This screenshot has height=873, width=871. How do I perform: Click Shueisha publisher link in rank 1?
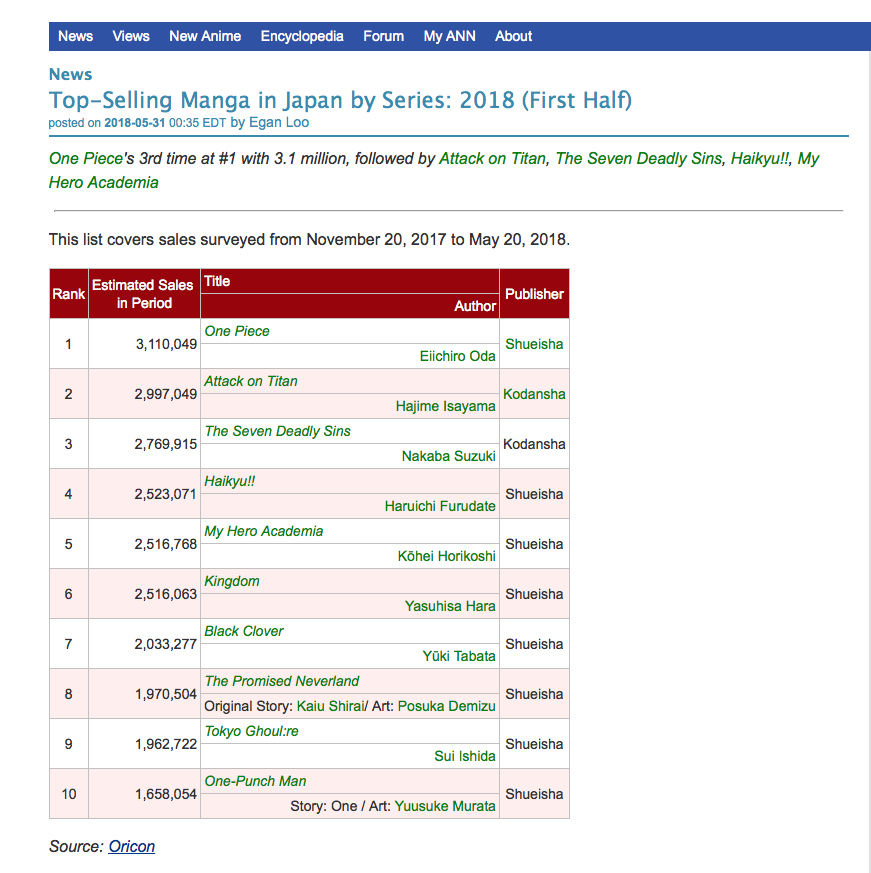[534, 344]
